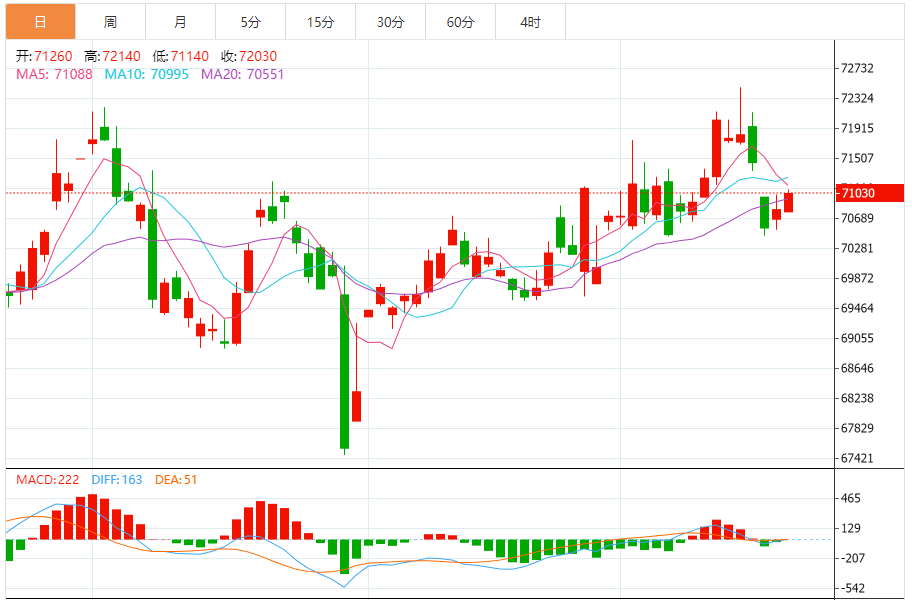Click the 70689 price axis label
The height and width of the screenshot is (600, 912).
click(857, 218)
